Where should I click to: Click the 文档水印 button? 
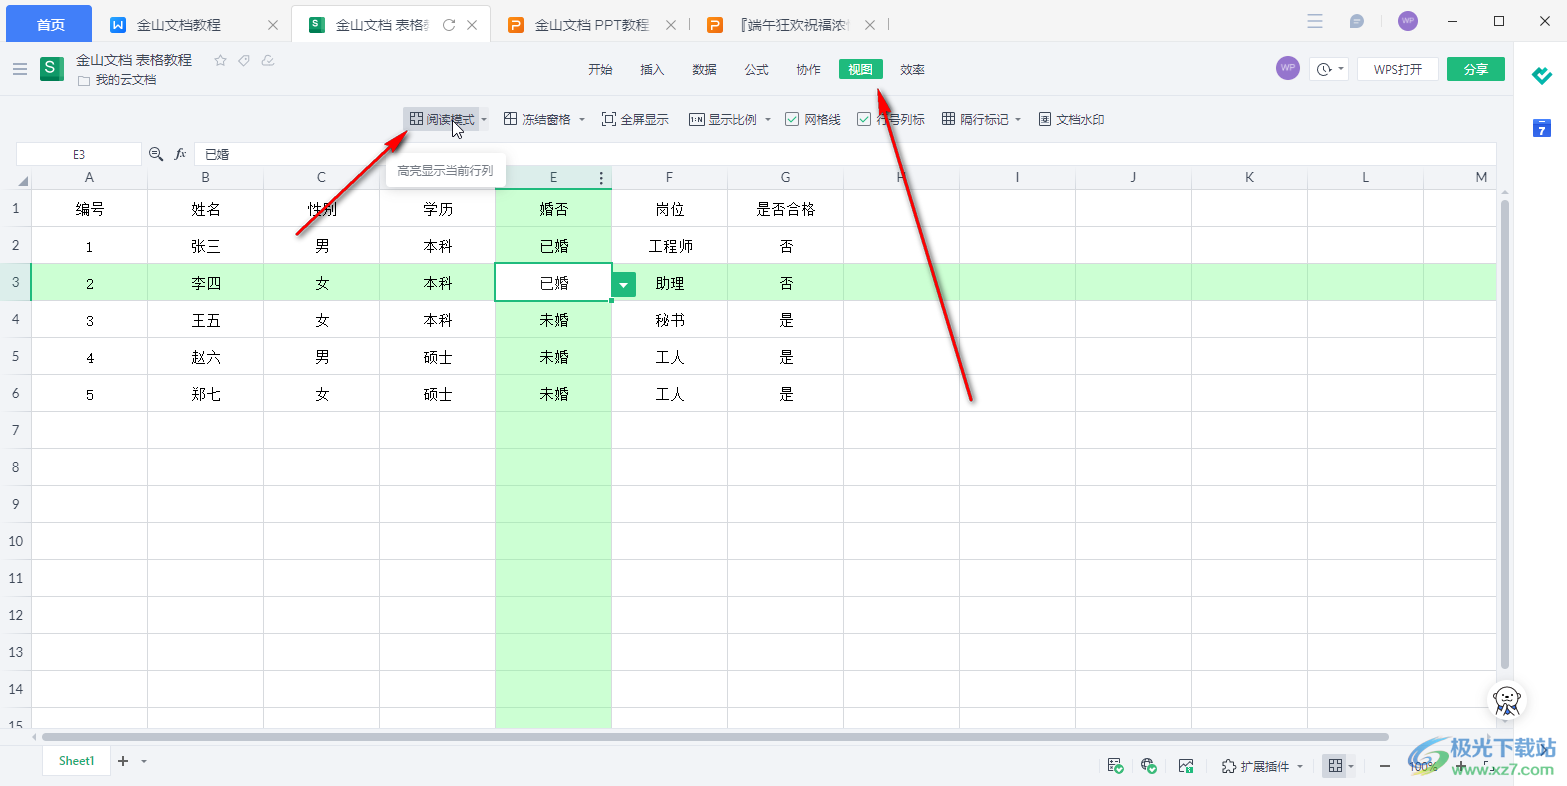[1071, 119]
